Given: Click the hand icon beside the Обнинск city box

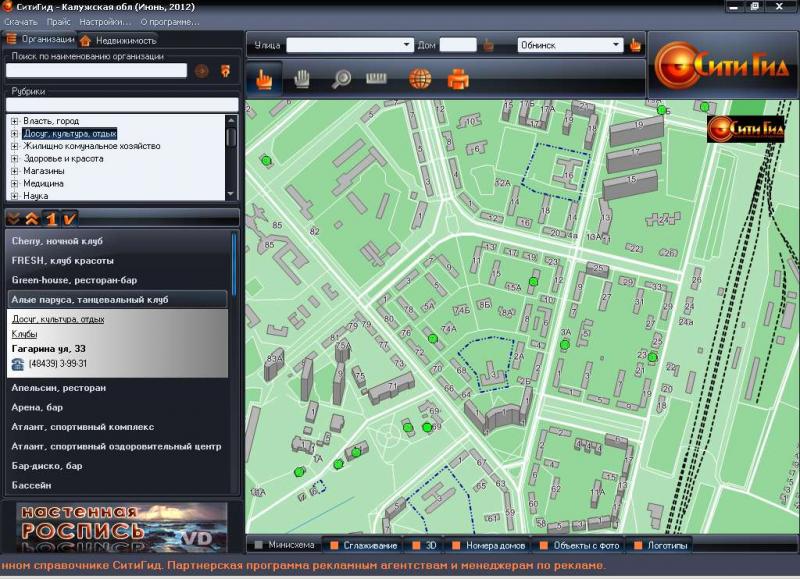Looking at the screenshot, I should (635, 45).
